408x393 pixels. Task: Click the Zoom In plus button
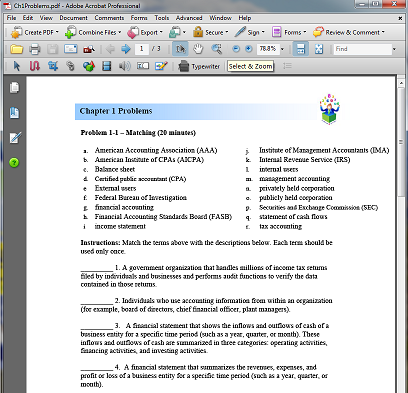coord(249,49)
